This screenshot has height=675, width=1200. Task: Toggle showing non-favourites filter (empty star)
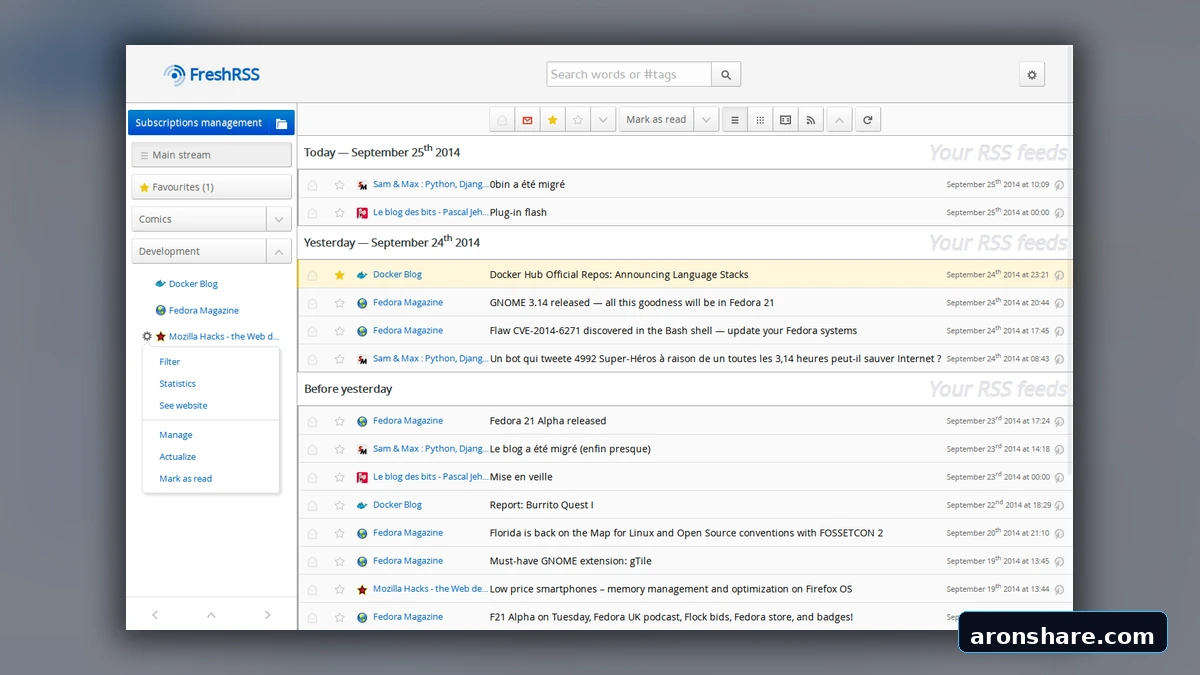pos(578,120)
